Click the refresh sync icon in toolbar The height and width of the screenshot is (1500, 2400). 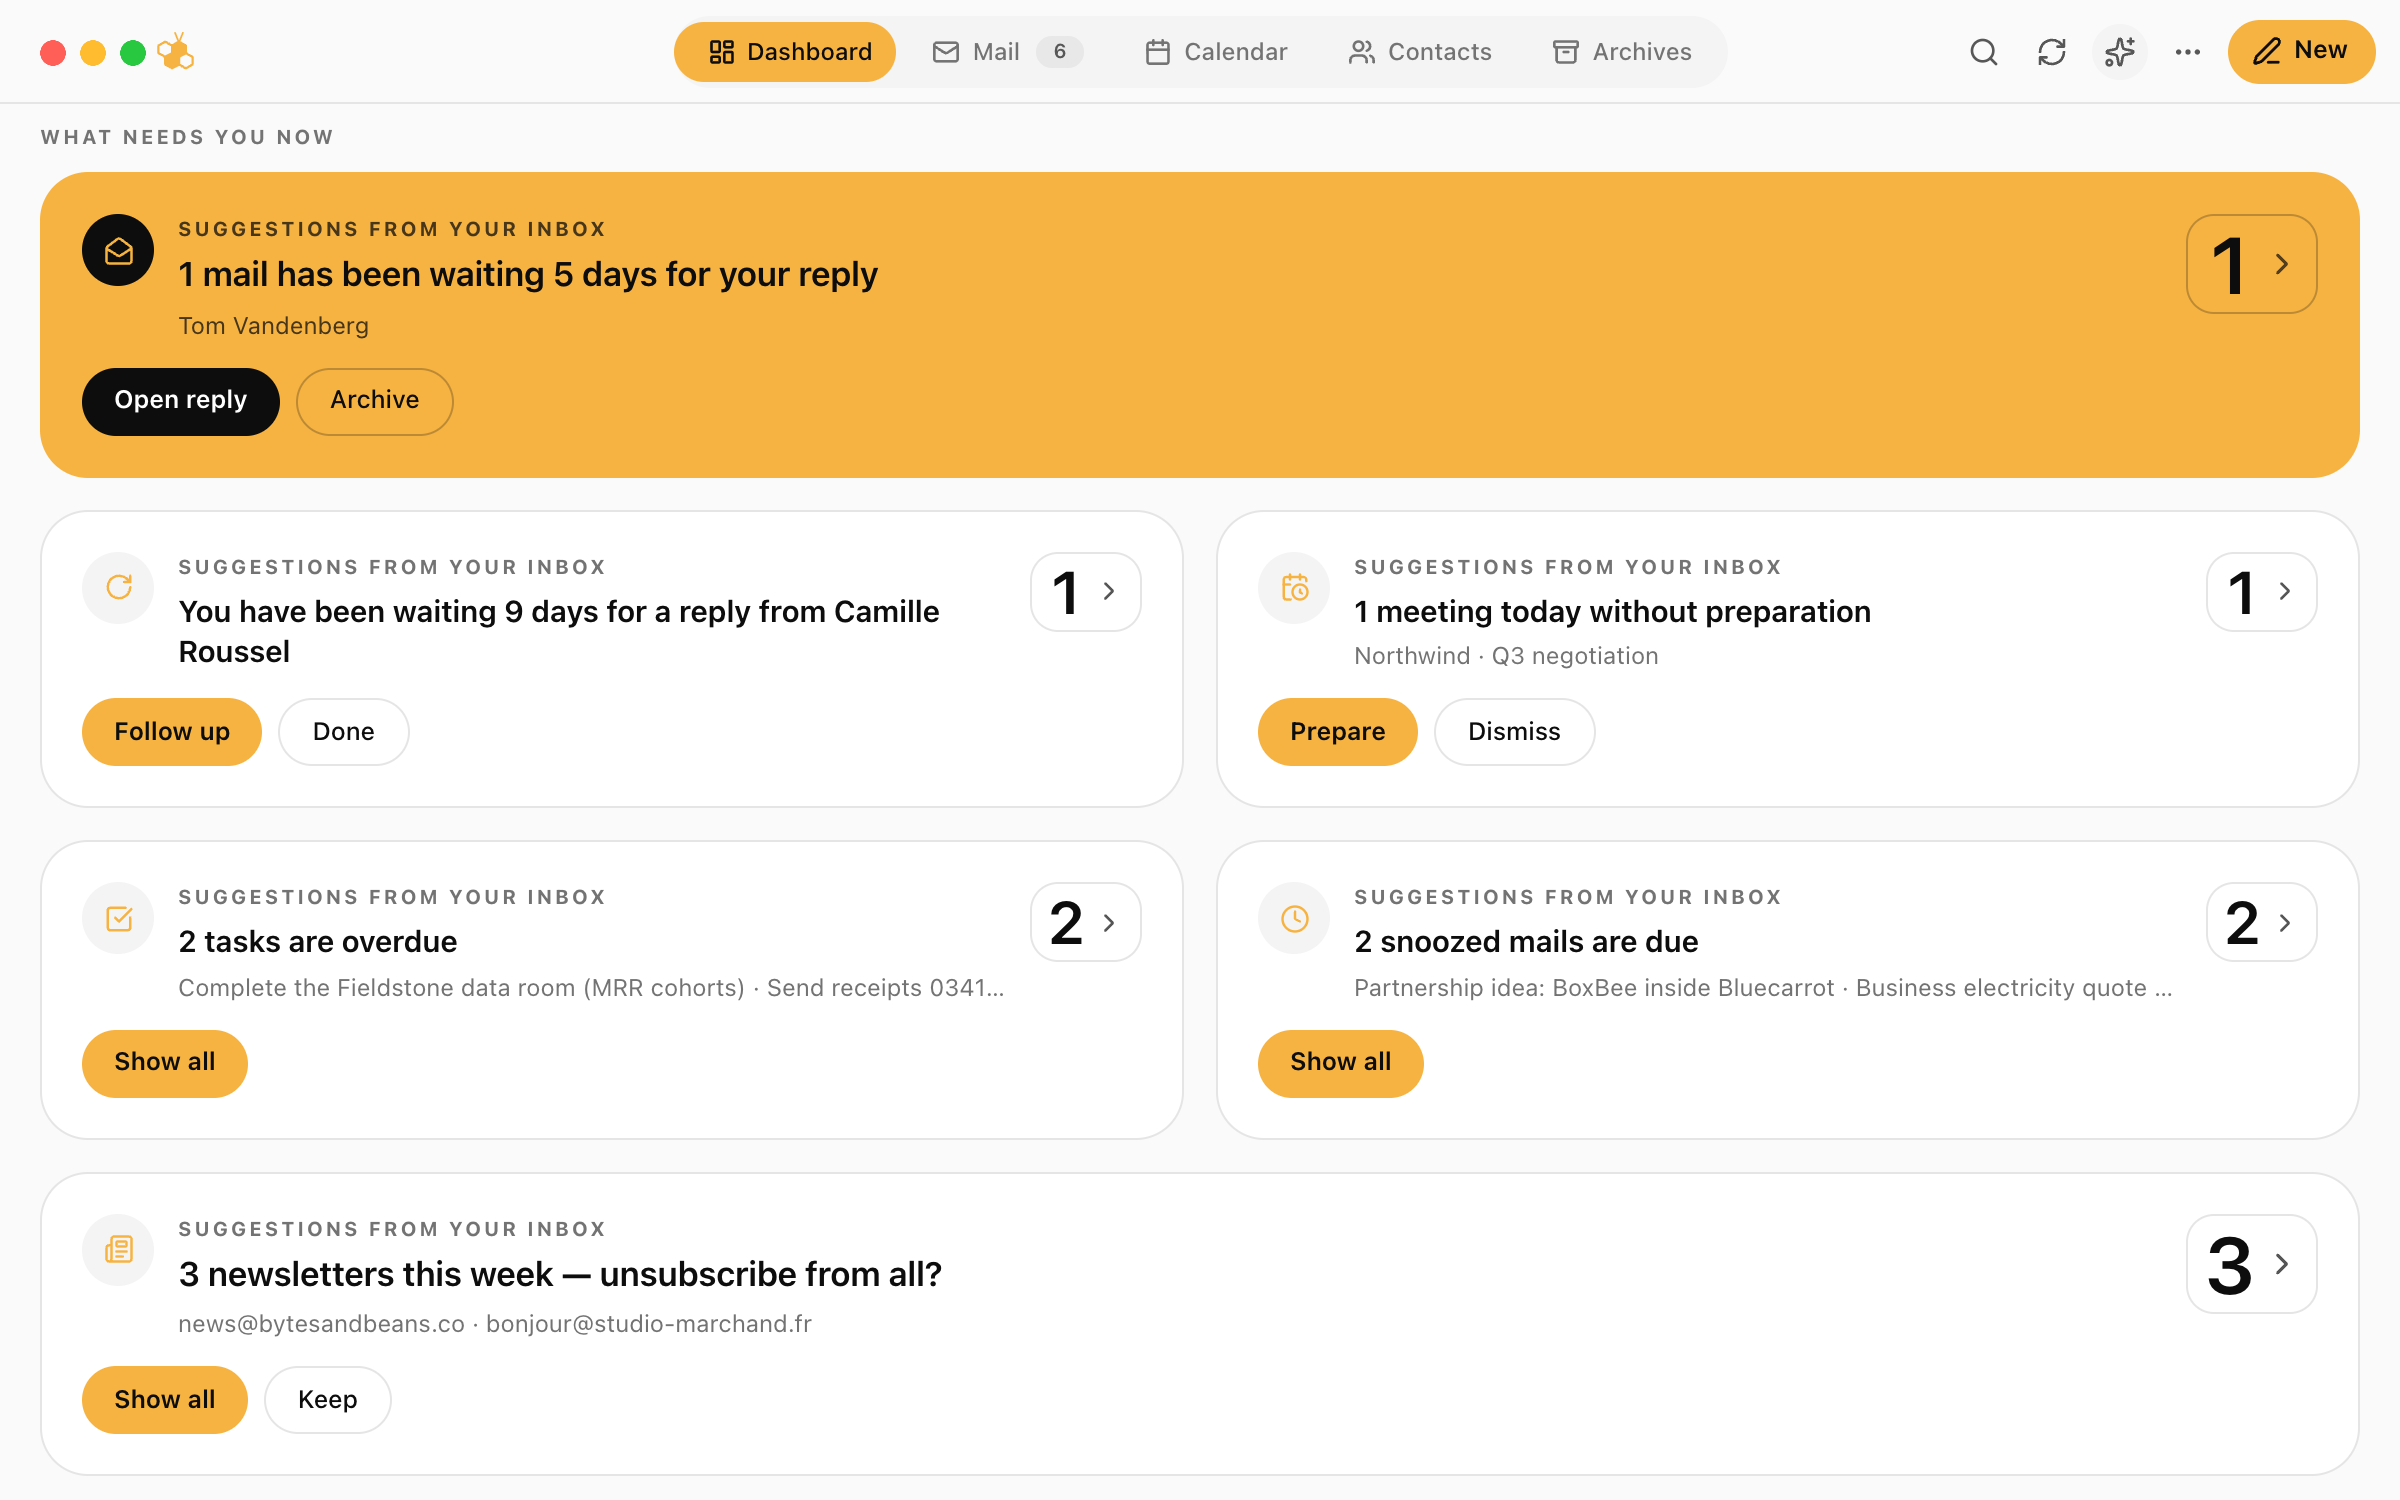tap(2052, 52)
